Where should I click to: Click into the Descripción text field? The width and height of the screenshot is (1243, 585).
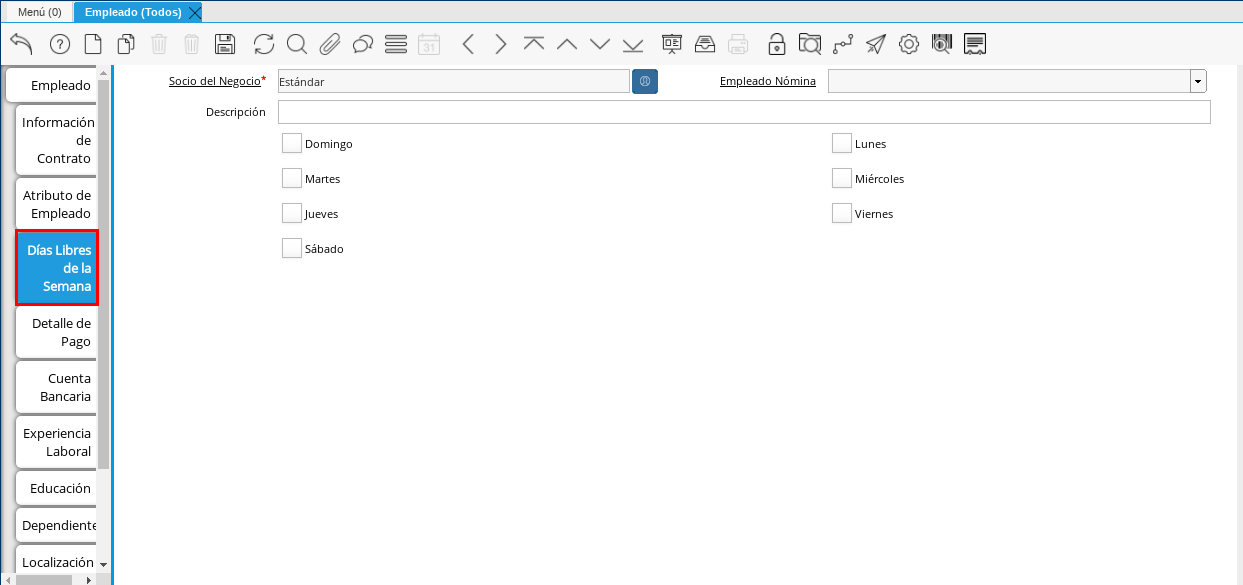point(743,112)
